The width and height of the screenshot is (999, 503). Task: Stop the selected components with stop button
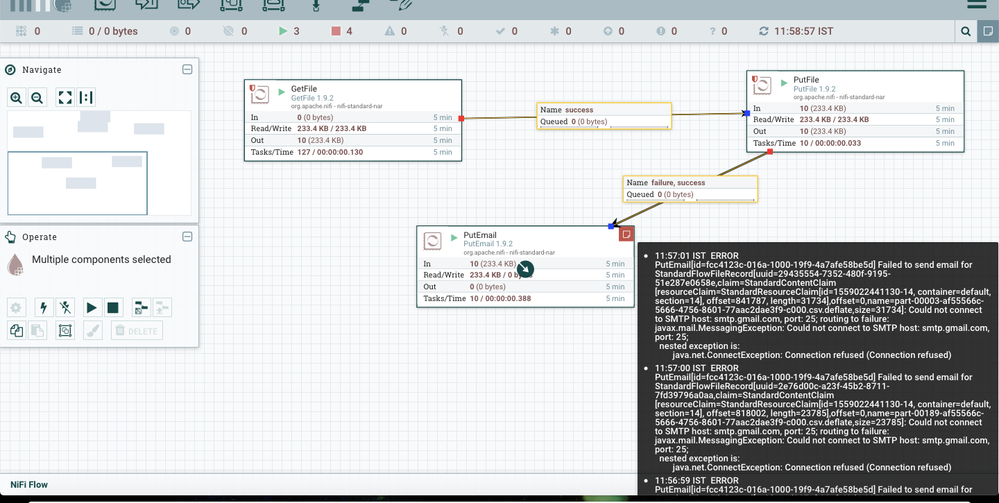pos(113,308)
